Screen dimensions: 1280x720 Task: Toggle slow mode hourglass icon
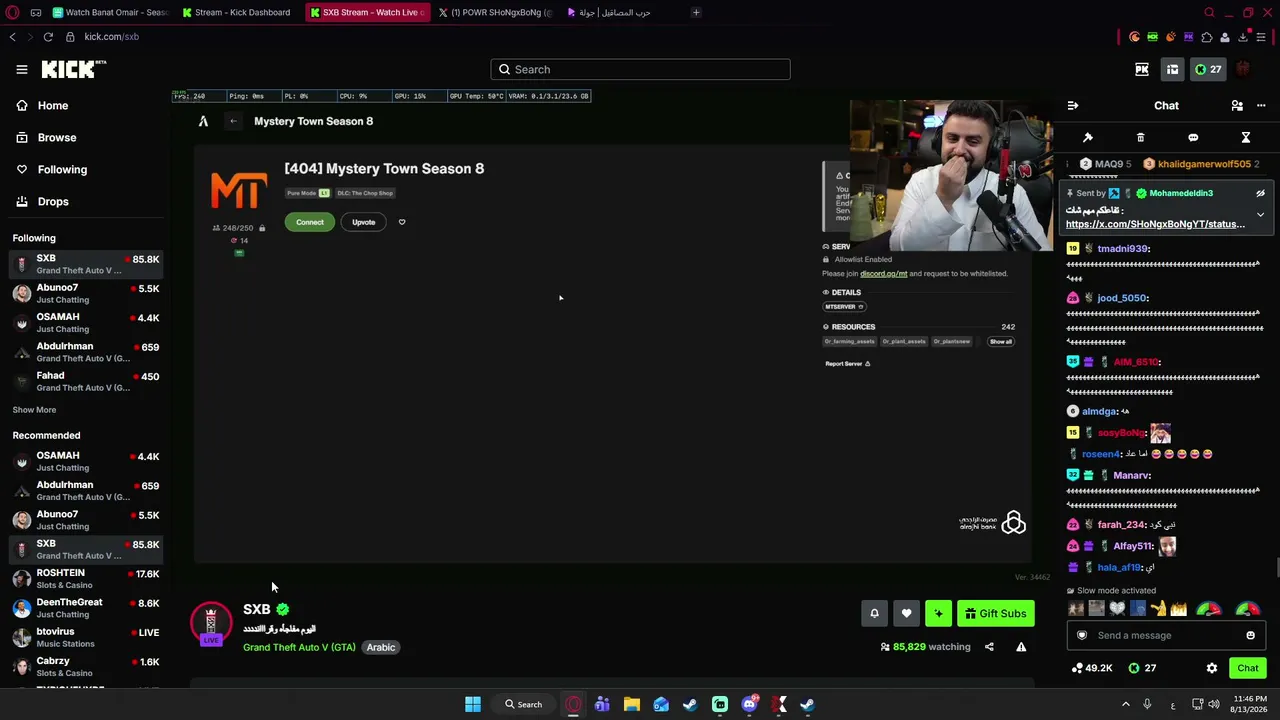coord(1246,137)
